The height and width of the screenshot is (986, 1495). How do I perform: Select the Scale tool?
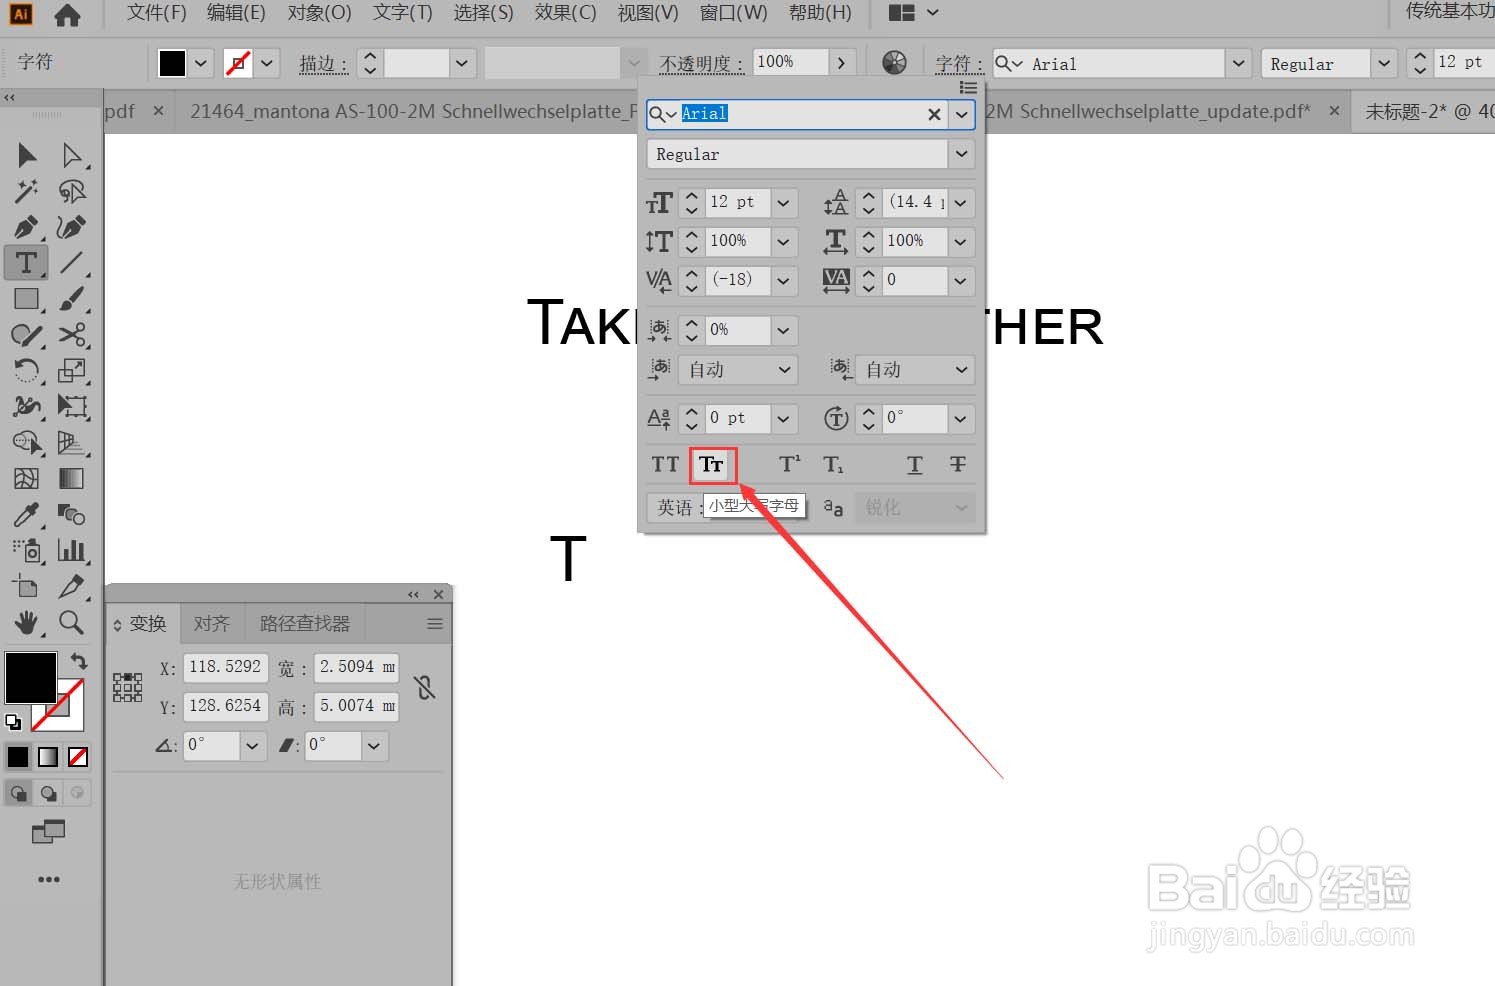(72, 371)
